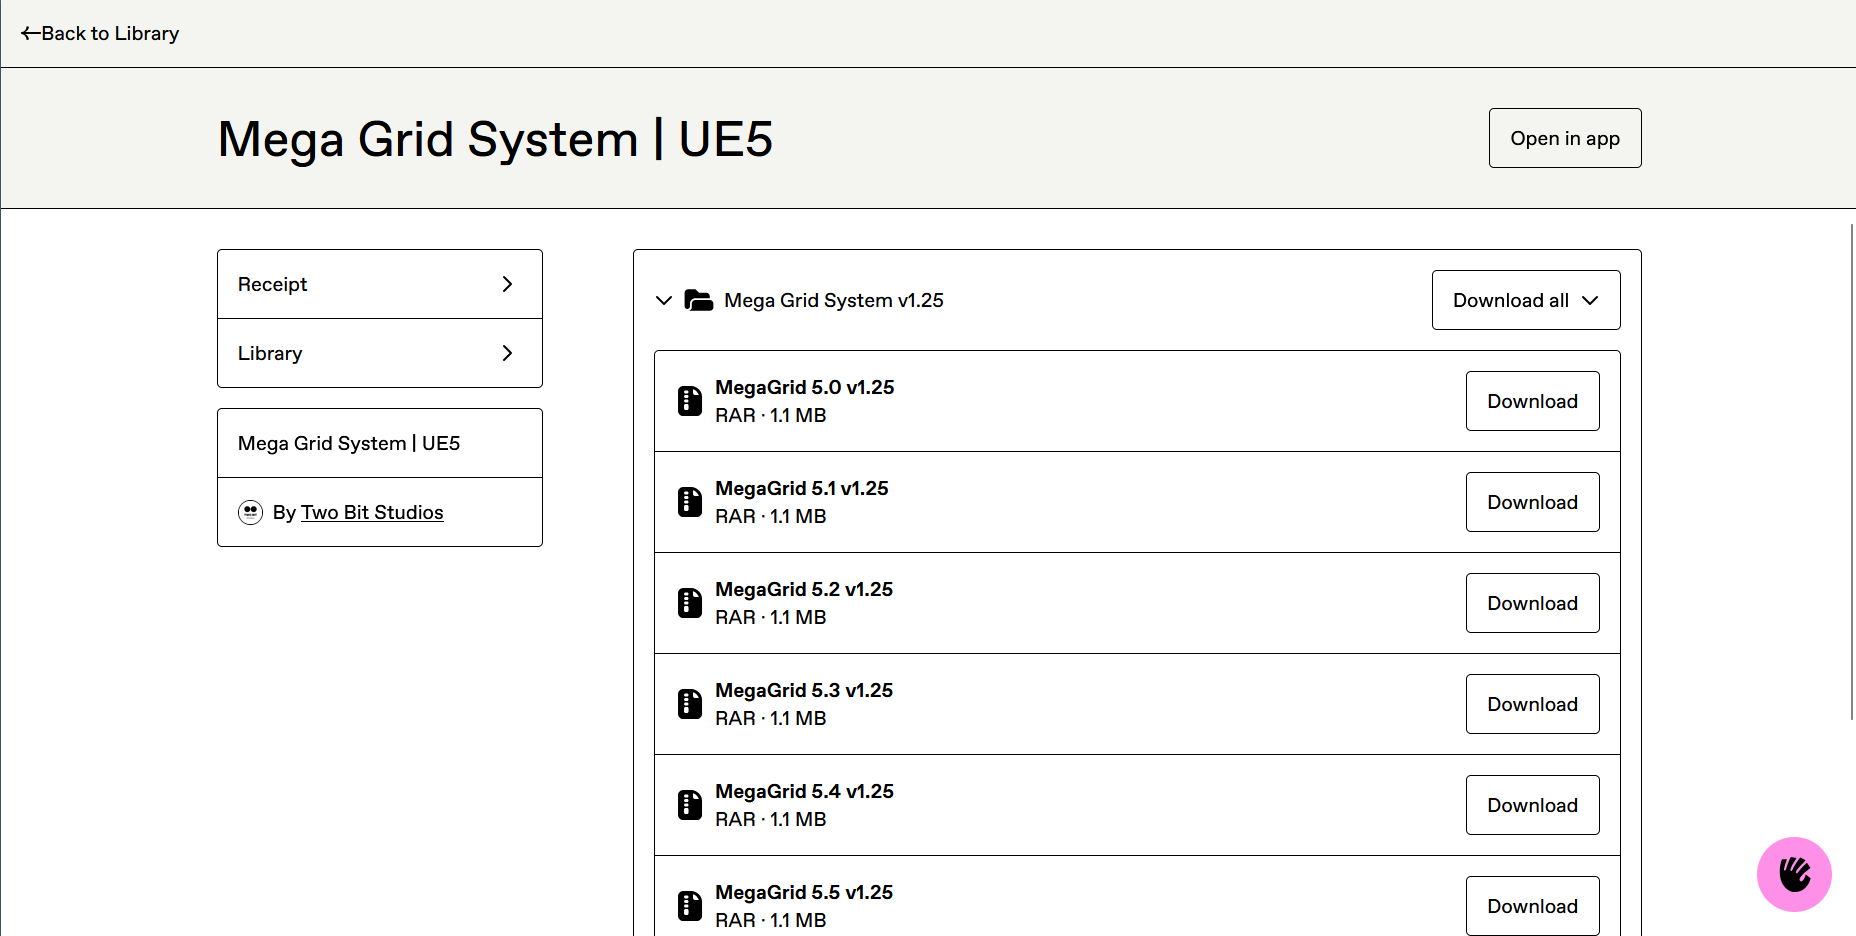Open the pink waving hand help widget

click(x=1794, y=874)
